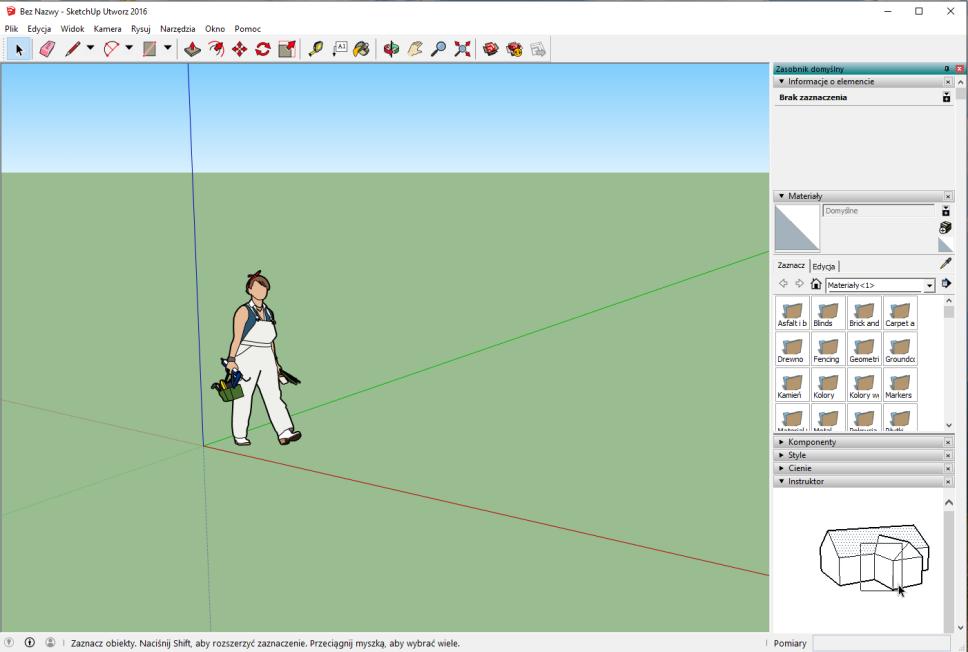Click the current material preview swatch
The image size is (968, 652).
tap(797, 228)
